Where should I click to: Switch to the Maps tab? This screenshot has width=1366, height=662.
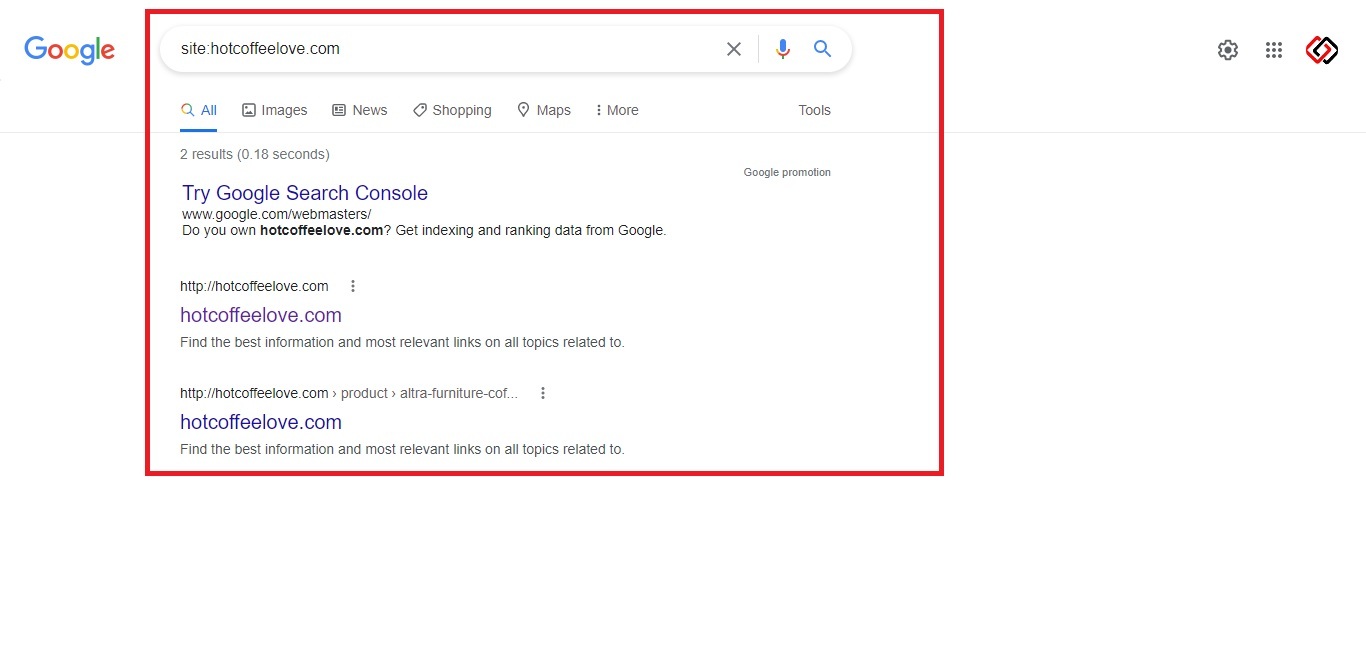pos(544,110)
